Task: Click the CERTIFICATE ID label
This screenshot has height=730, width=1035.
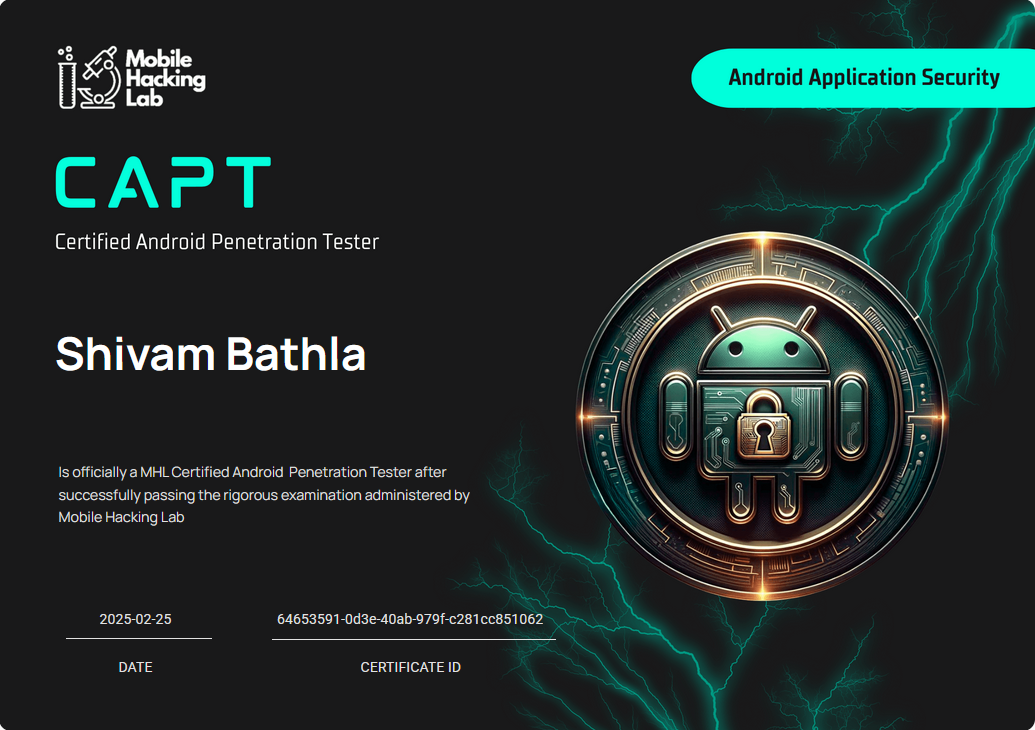Action: tap(410, 667)
